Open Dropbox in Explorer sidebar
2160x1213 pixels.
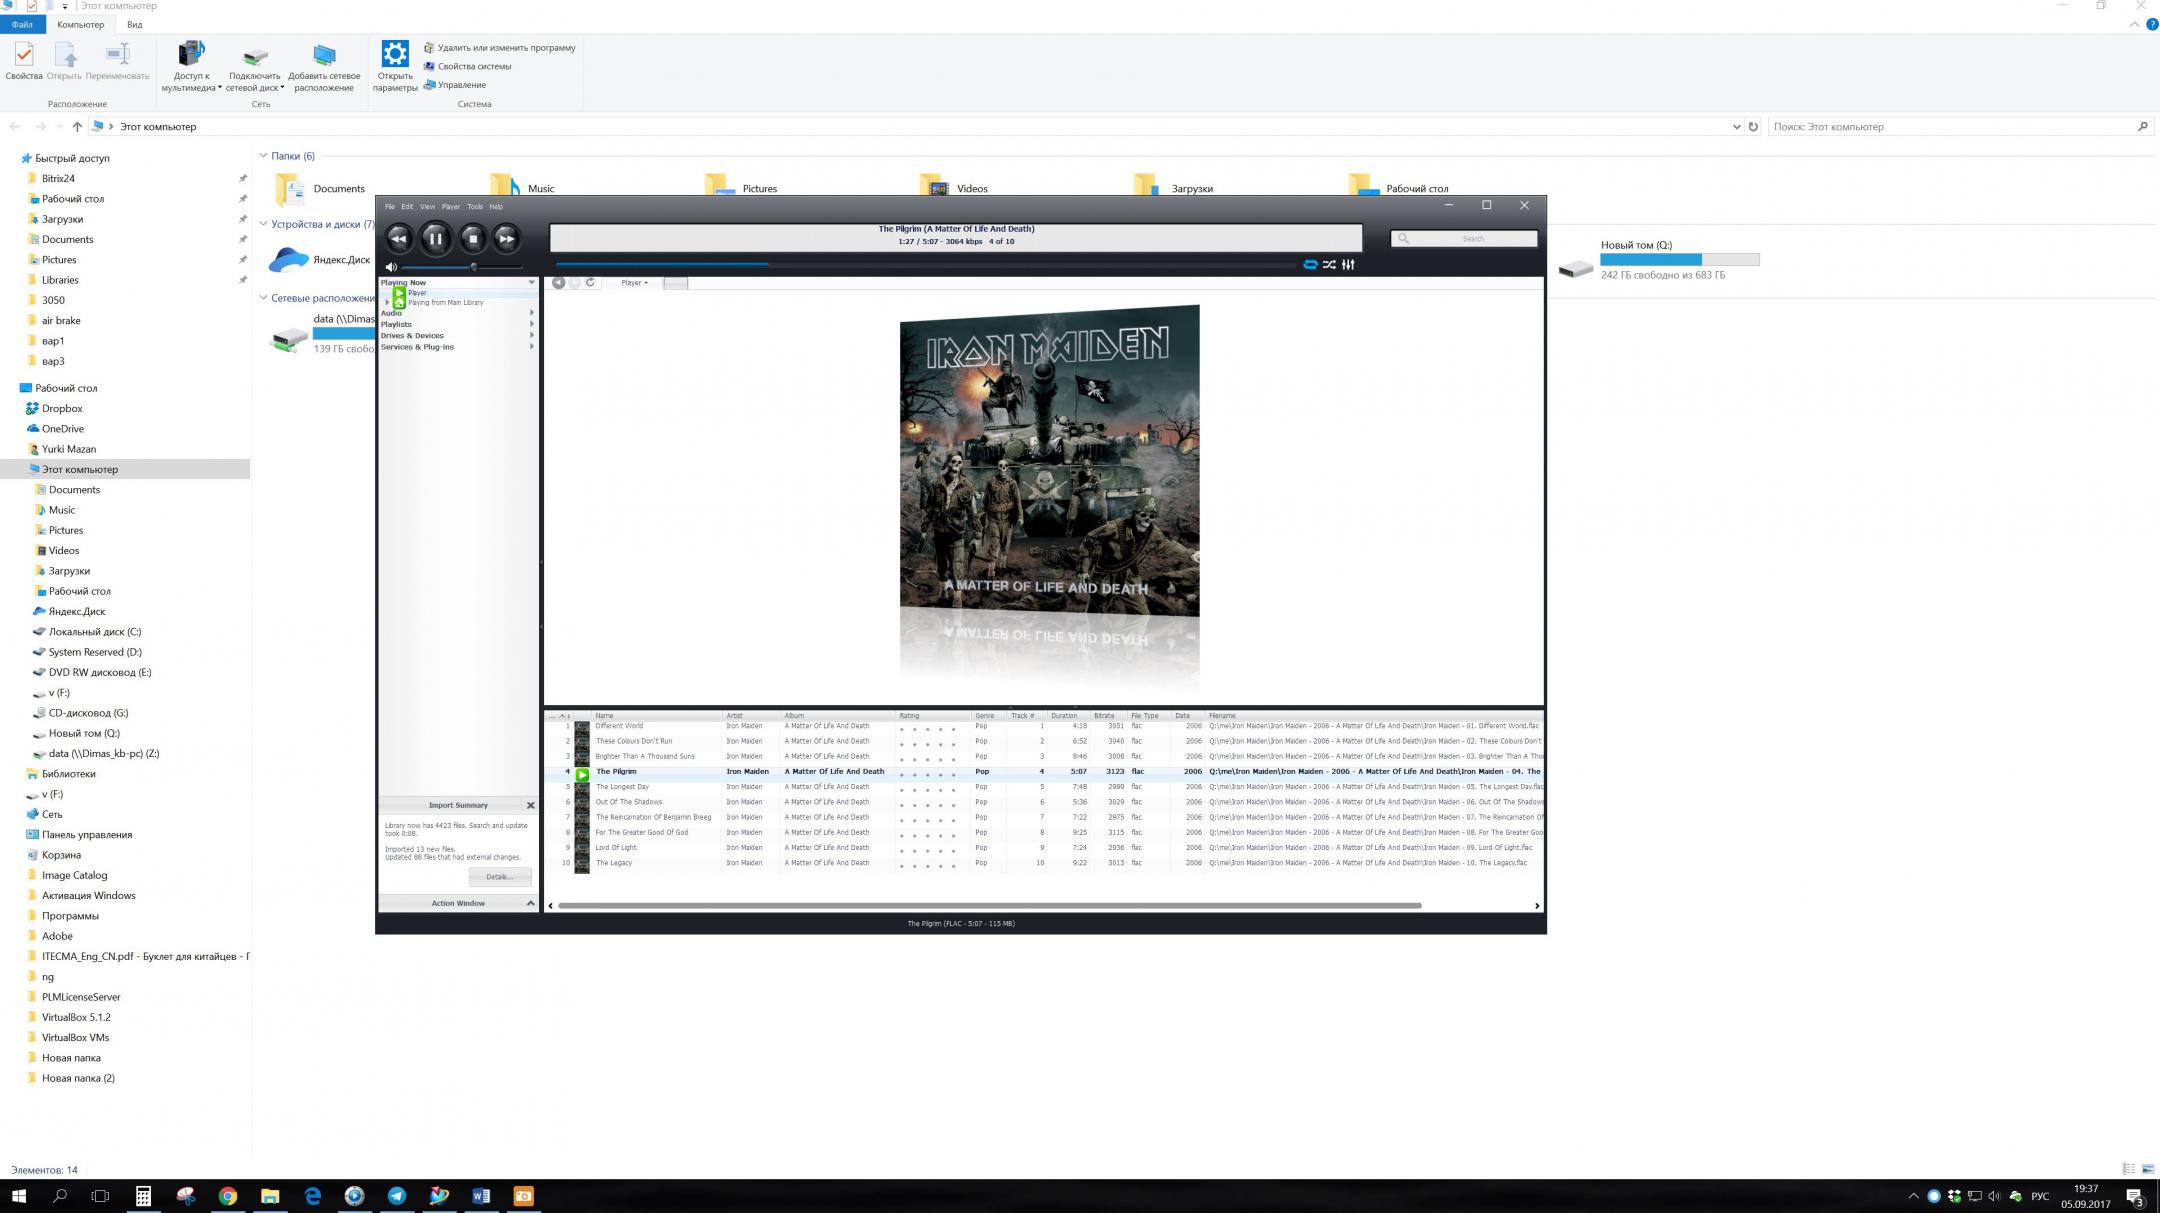[61, 409]
